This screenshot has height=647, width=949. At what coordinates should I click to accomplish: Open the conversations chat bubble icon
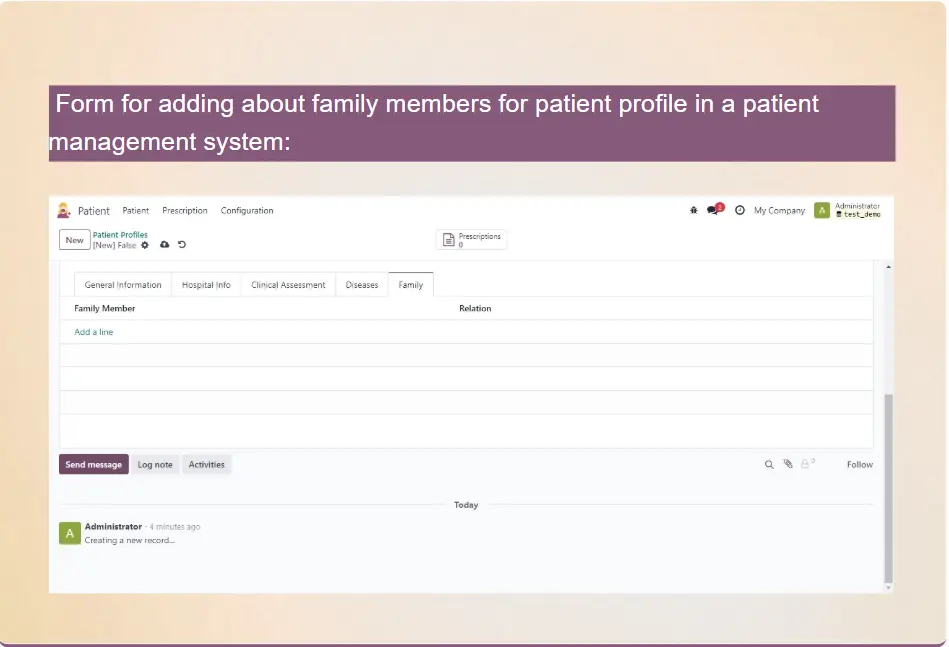tap(713, 210)
